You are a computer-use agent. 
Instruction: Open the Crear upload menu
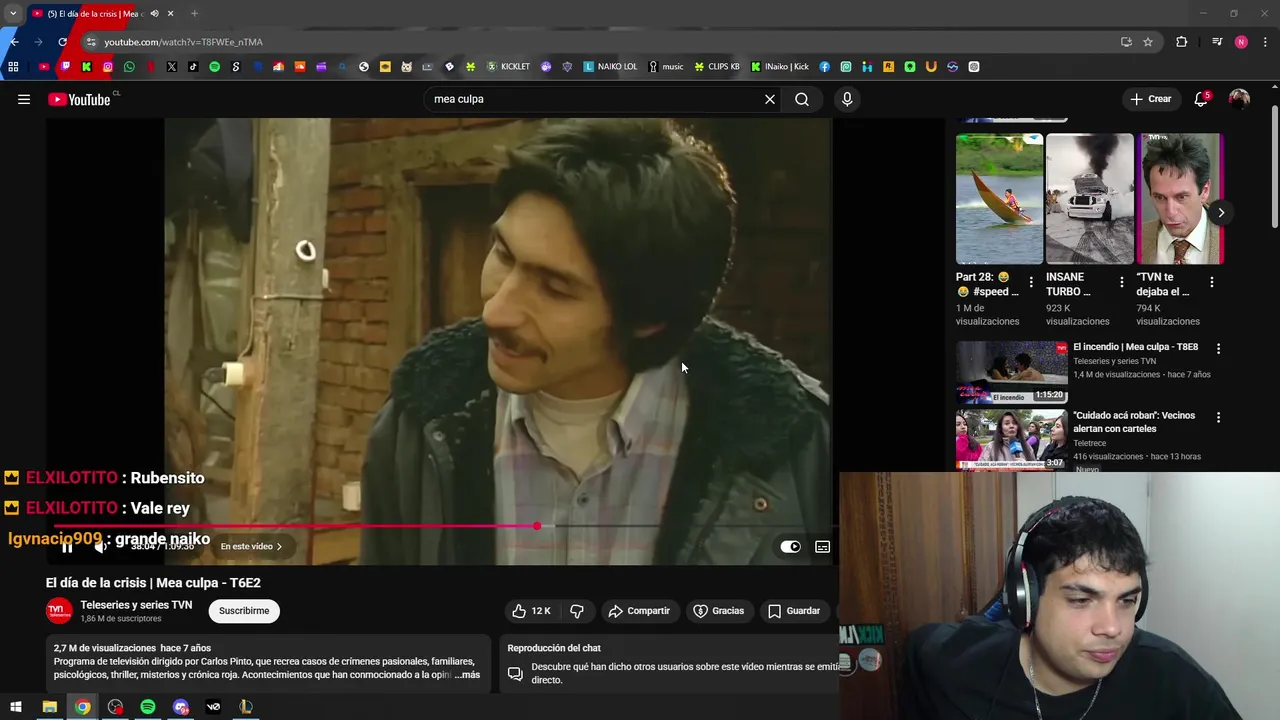[1150, 99]
